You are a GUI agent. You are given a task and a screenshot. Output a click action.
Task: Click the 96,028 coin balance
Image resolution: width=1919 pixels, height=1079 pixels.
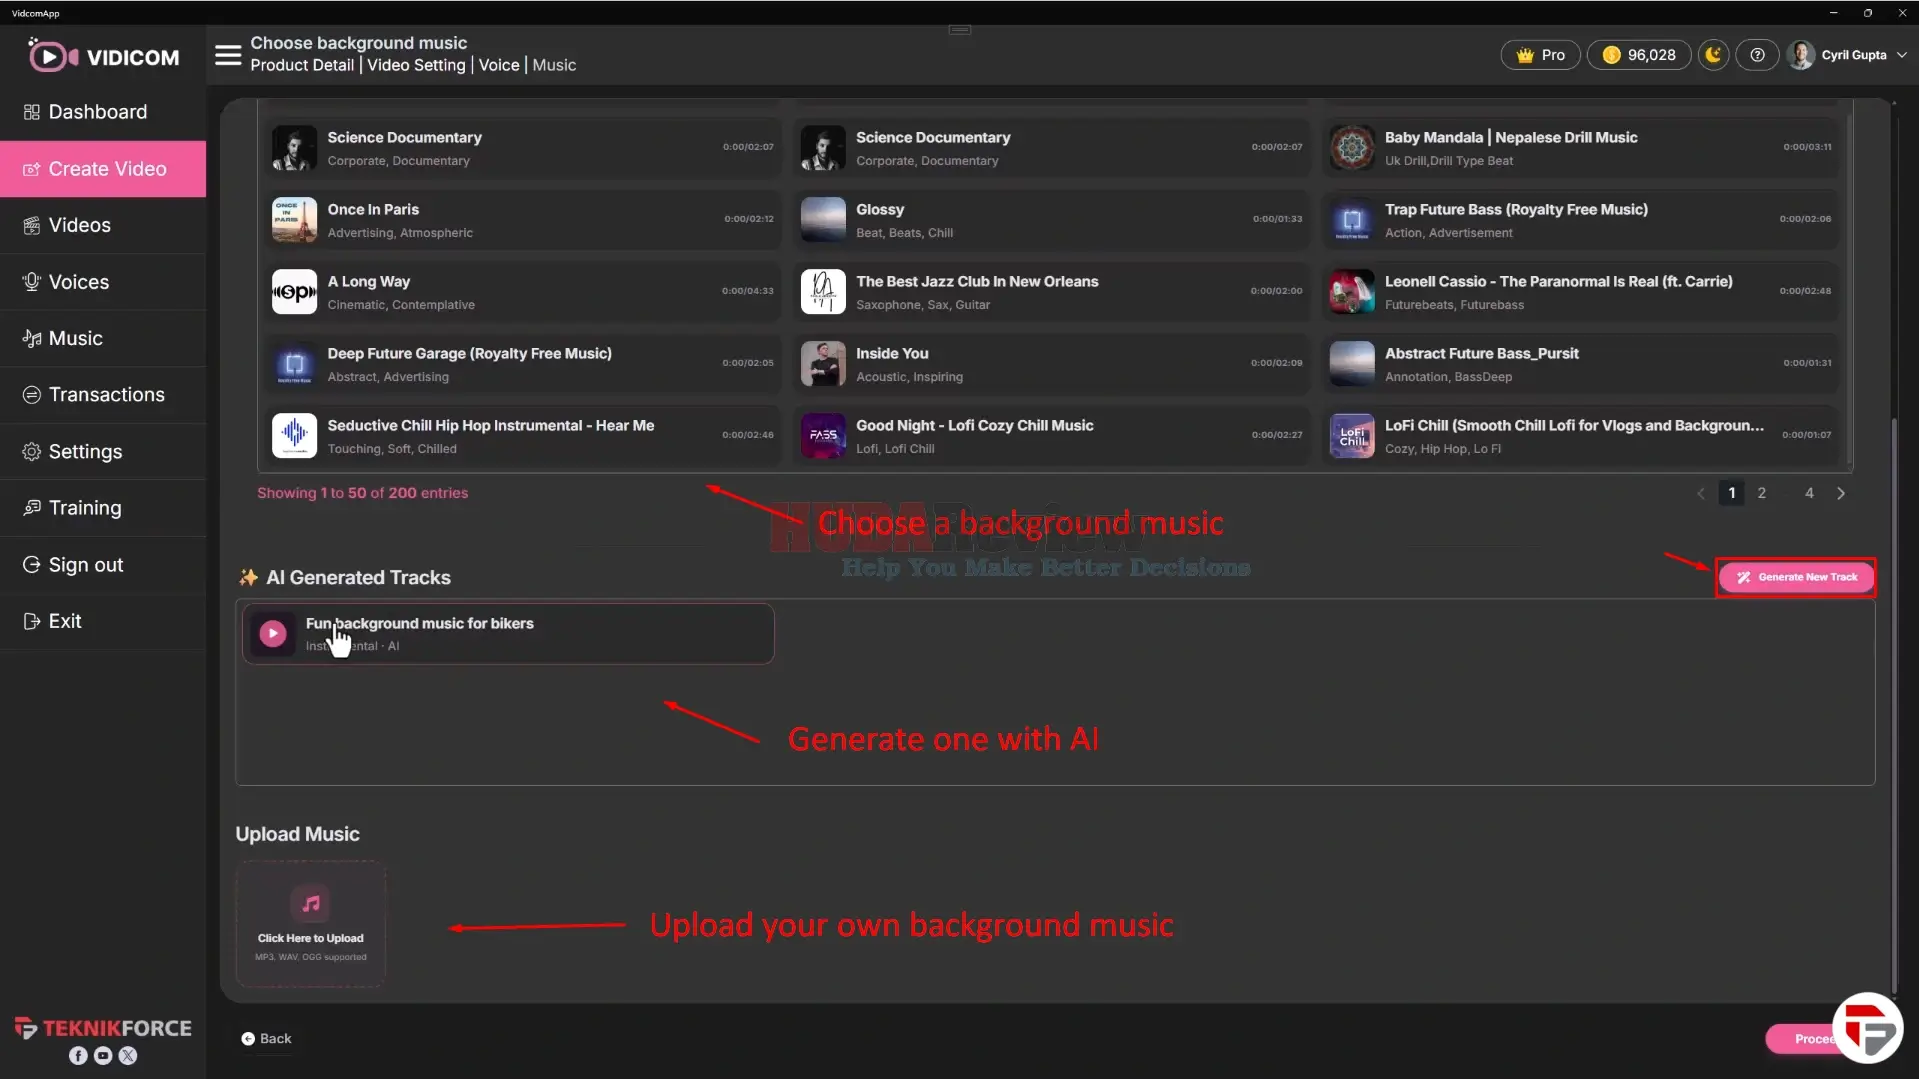pyautogui.click(x=1639, y=55)
